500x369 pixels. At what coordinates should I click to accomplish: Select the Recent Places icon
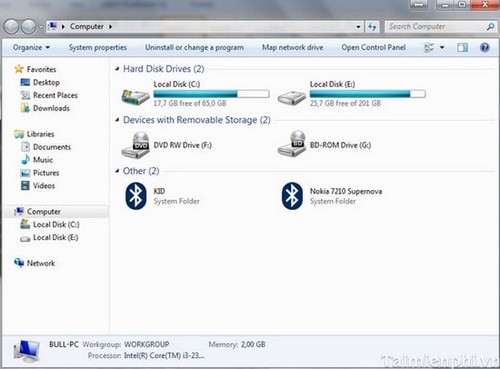[25, 95]
